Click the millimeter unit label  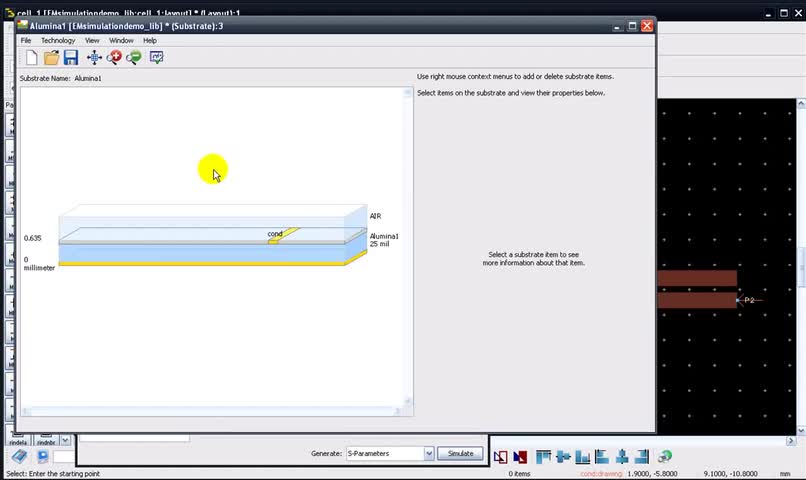click(39, 268)
